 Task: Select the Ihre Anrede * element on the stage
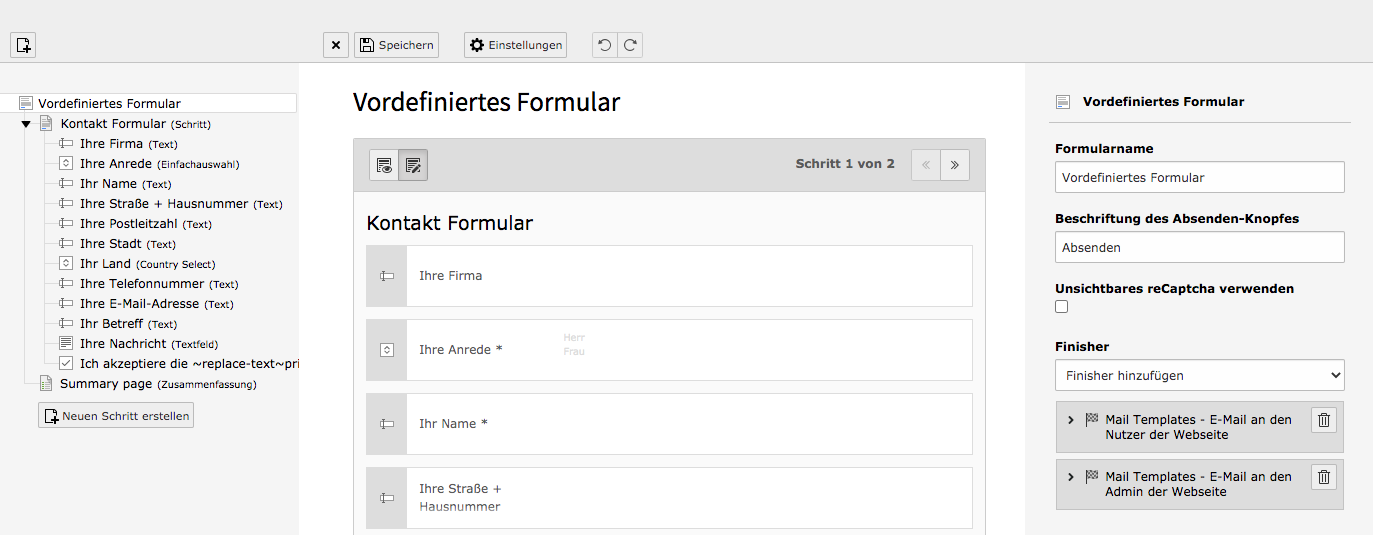[670, 350]
